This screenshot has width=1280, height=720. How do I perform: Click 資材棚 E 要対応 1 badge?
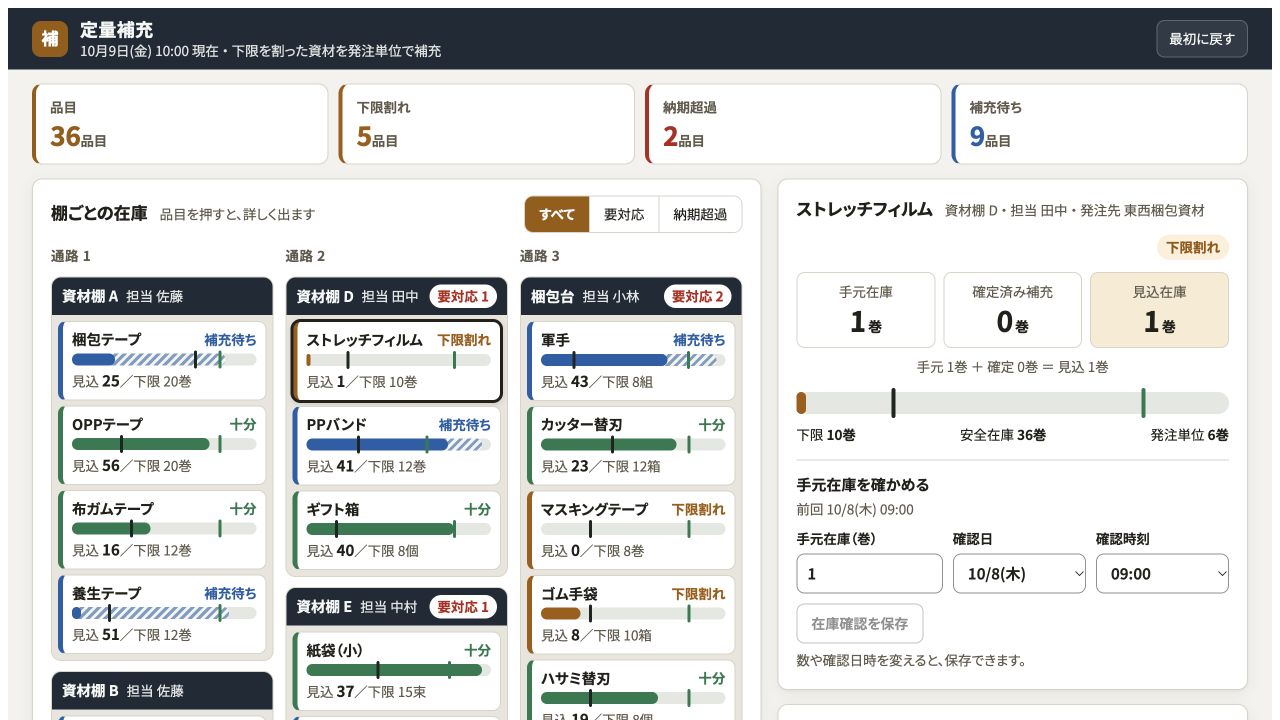pos(463,607)
